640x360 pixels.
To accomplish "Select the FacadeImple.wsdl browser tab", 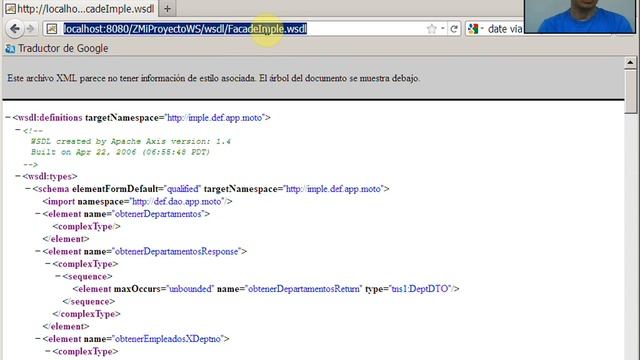I will (80, 9).
